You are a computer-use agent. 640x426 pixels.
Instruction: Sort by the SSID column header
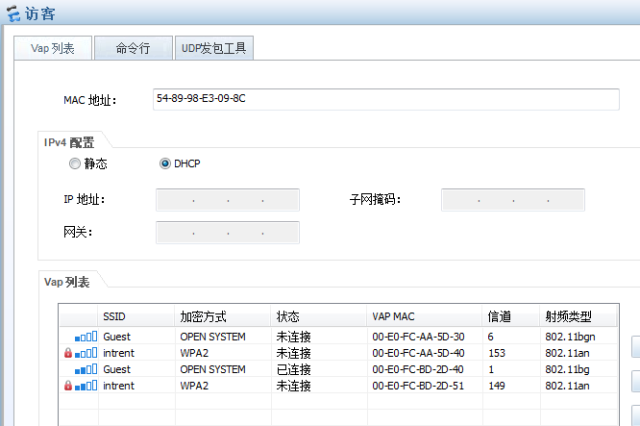pos(136,316)
